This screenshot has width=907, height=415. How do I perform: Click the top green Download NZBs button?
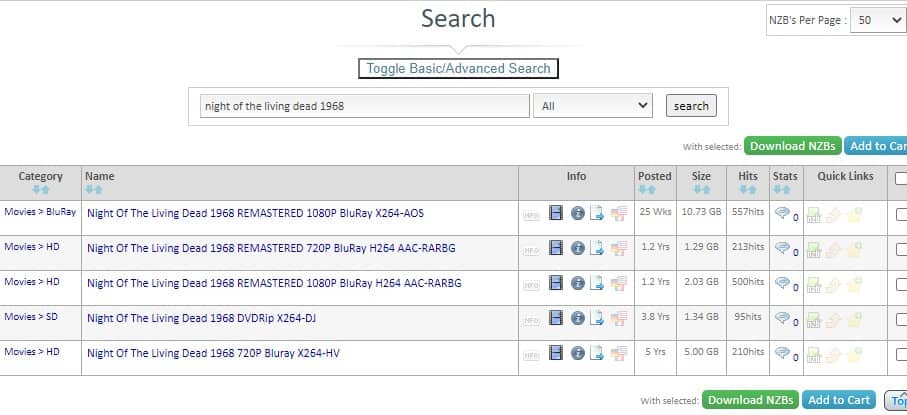coord(791,146)
